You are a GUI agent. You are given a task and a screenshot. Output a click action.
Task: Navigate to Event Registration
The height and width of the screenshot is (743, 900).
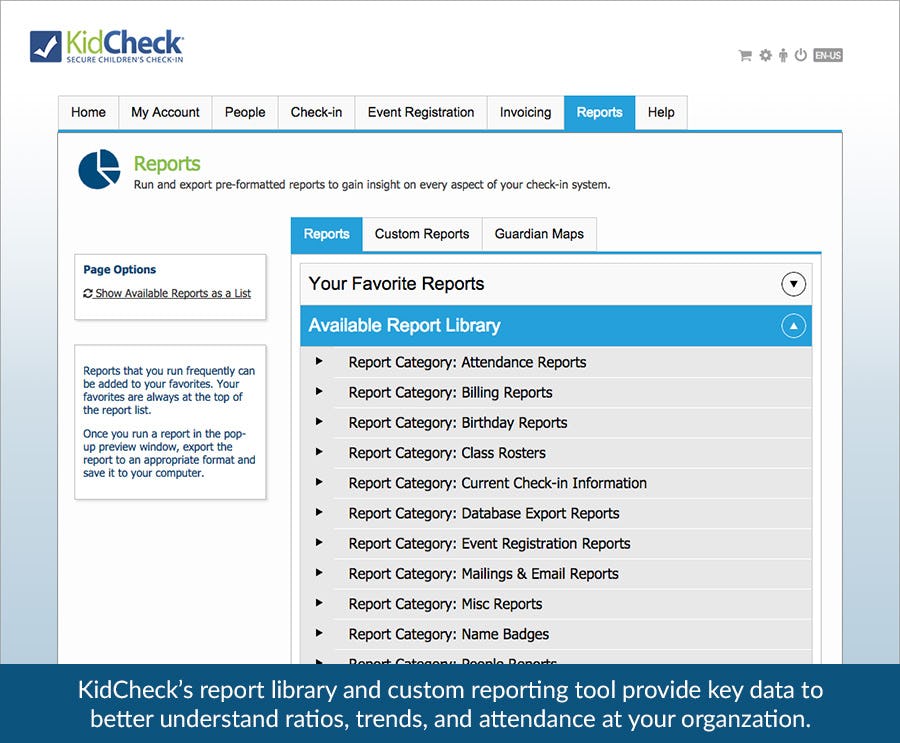(420, 112)
